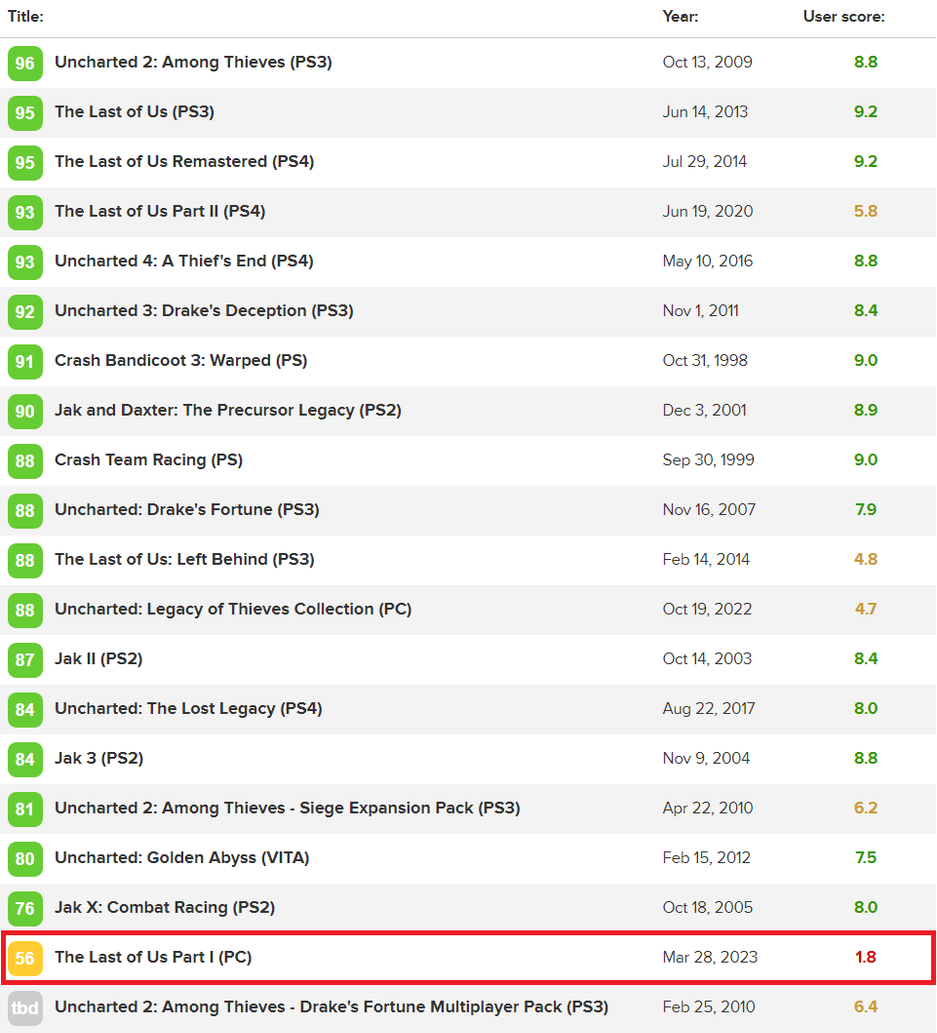The width and height of the screenshot is (937, 1033).
Task: Click metascore 88 badge for Drake's Fortune (PS3)
Action: click(25, 511)
